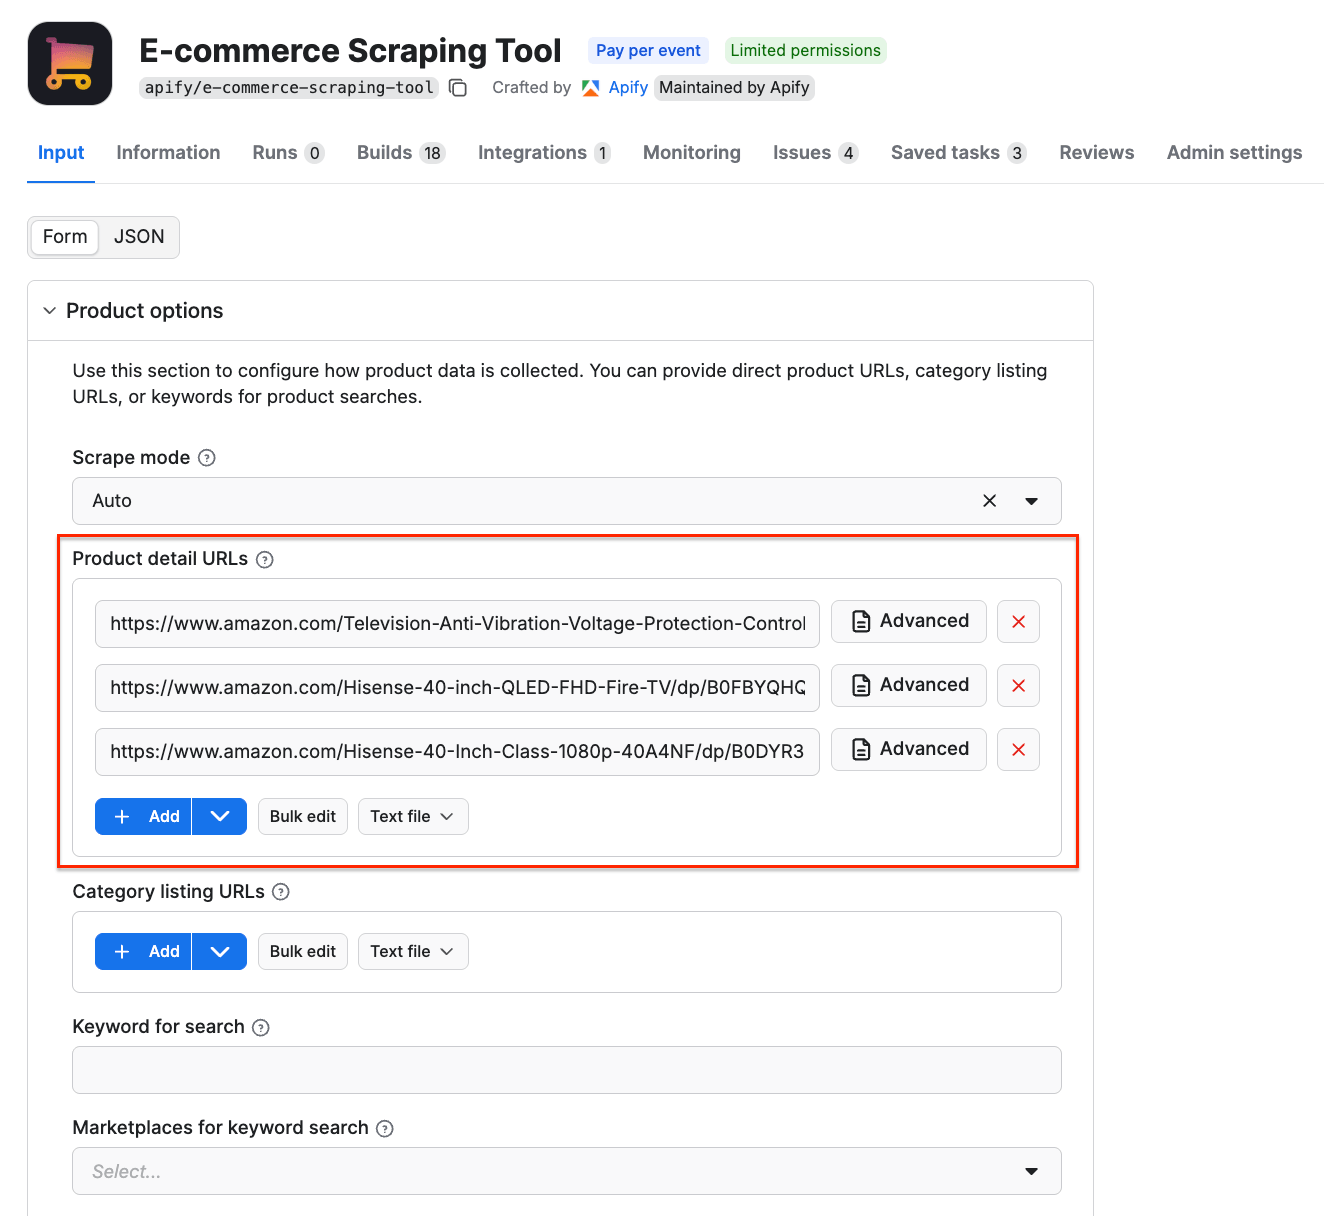The image size is (1324, 1216).
Task: Click the Product detail URLs question mark icon
Action: (264, 559)
